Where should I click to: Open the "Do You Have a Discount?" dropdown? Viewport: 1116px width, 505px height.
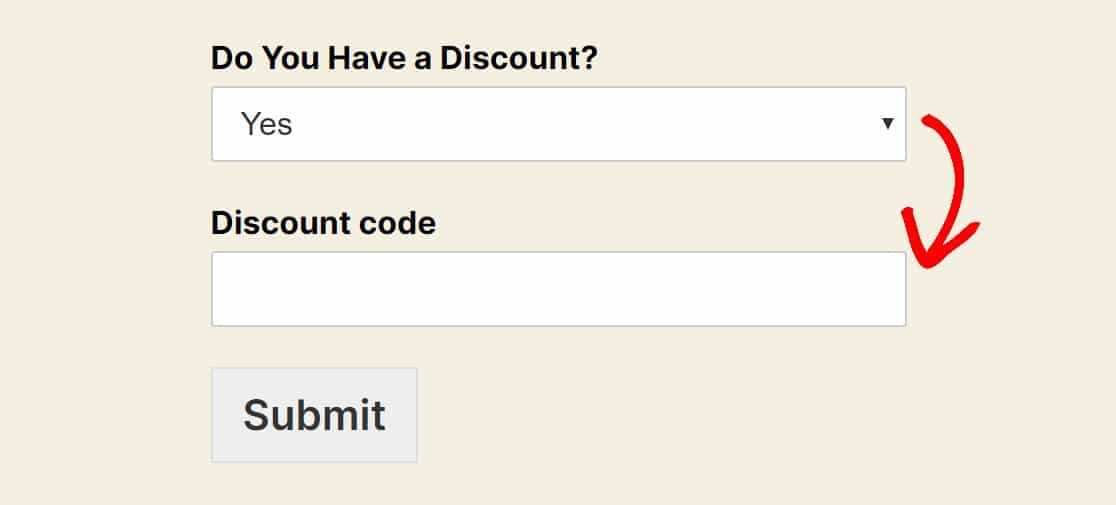[558, 124]
